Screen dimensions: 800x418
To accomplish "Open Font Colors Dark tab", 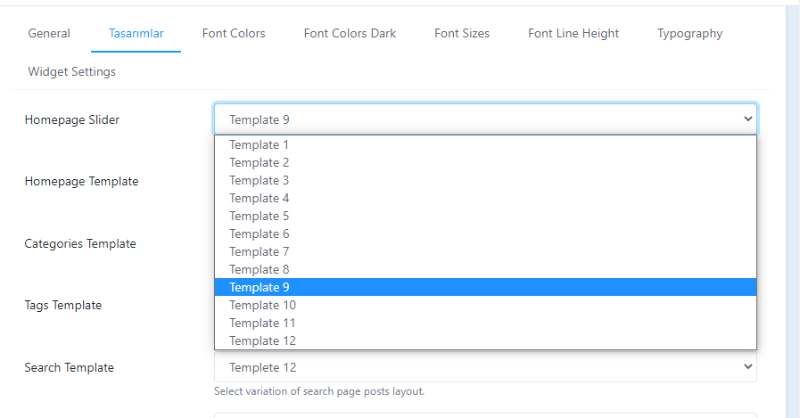I will [x=350, y=34].
